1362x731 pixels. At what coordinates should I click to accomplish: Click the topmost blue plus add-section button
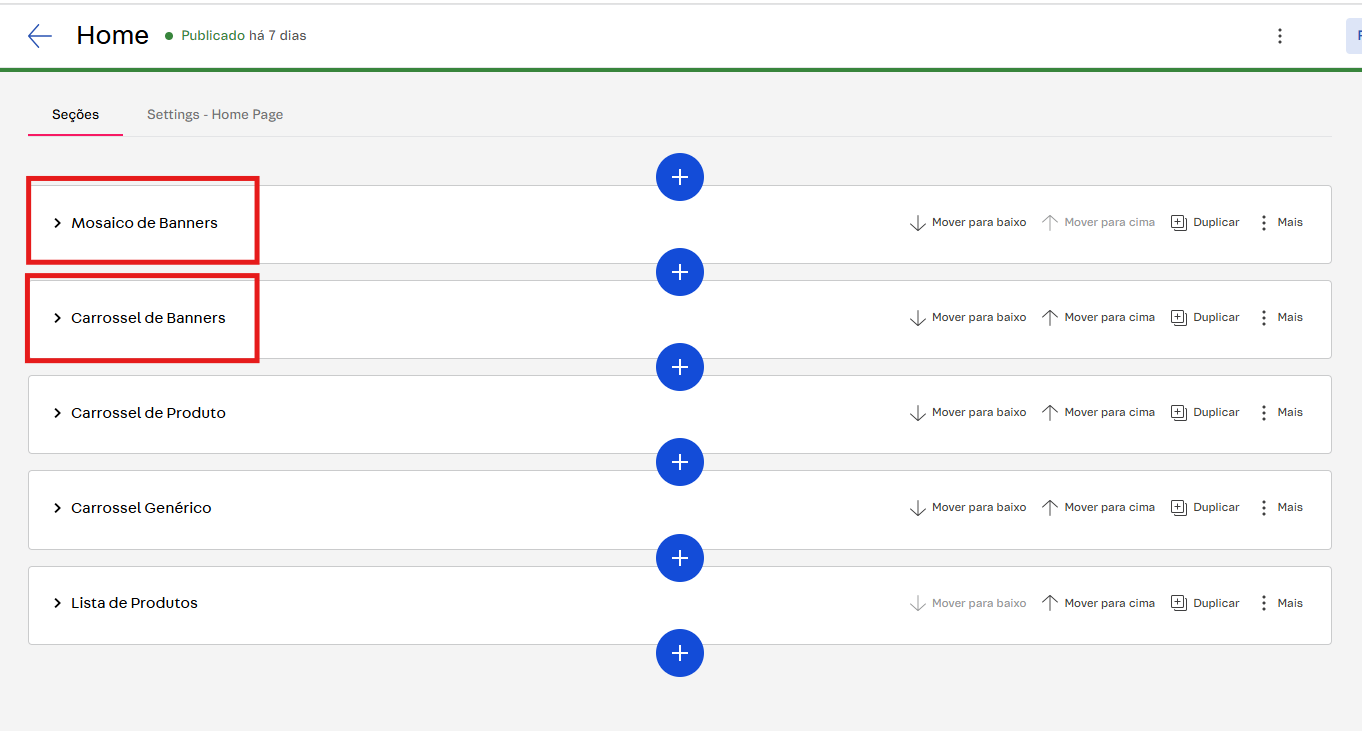(680, 177)
